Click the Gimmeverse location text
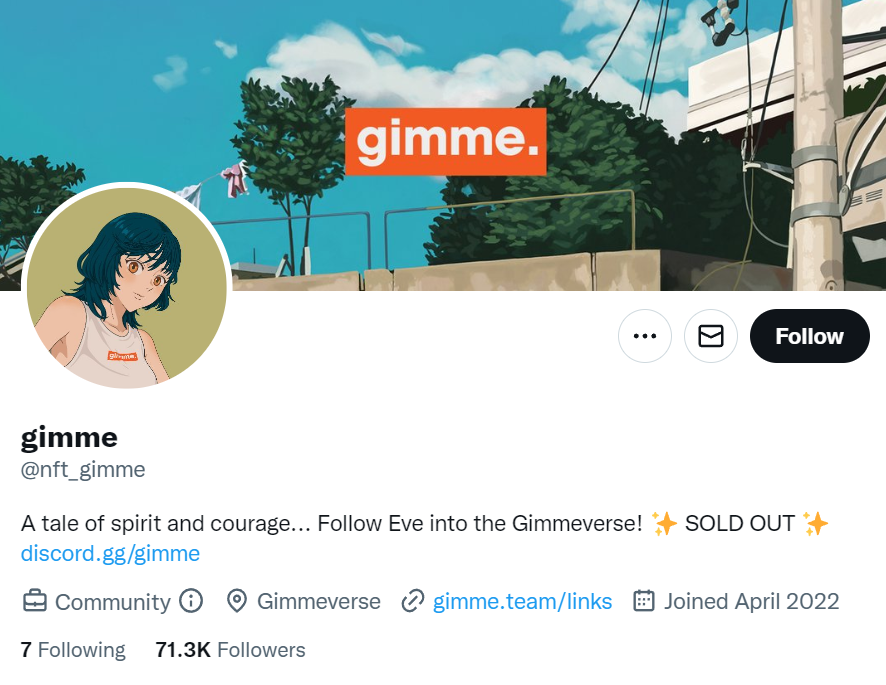 [x=319, y=601]
